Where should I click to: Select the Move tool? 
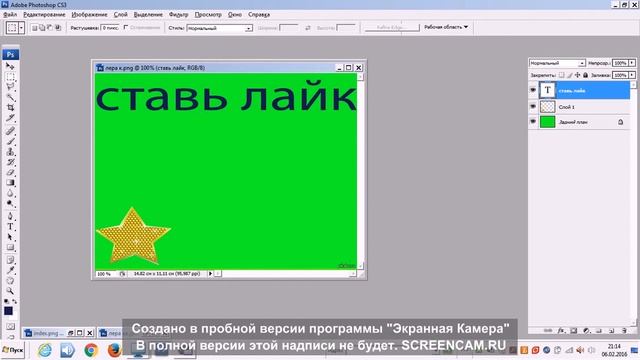[x=10, y=66]
